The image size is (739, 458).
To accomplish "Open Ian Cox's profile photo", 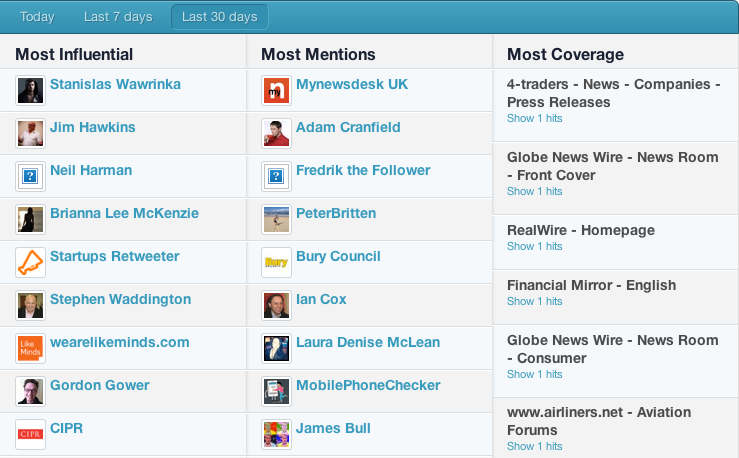I will click(276, 305).
